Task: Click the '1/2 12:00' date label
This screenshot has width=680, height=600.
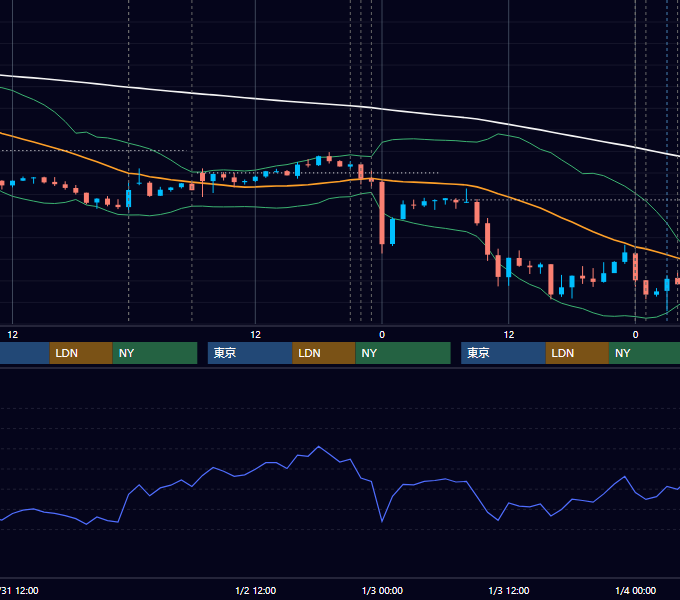Action: 255,590
